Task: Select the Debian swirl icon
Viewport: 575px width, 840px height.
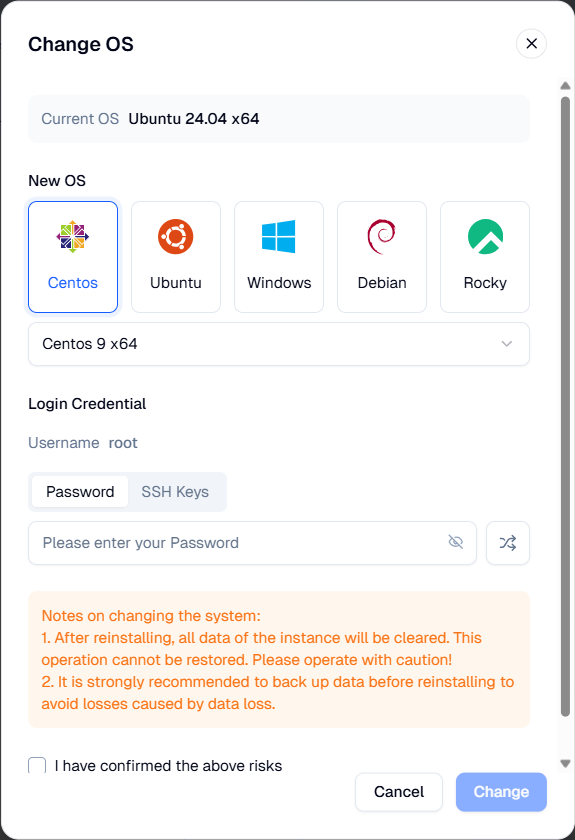Action: [382, 236]
